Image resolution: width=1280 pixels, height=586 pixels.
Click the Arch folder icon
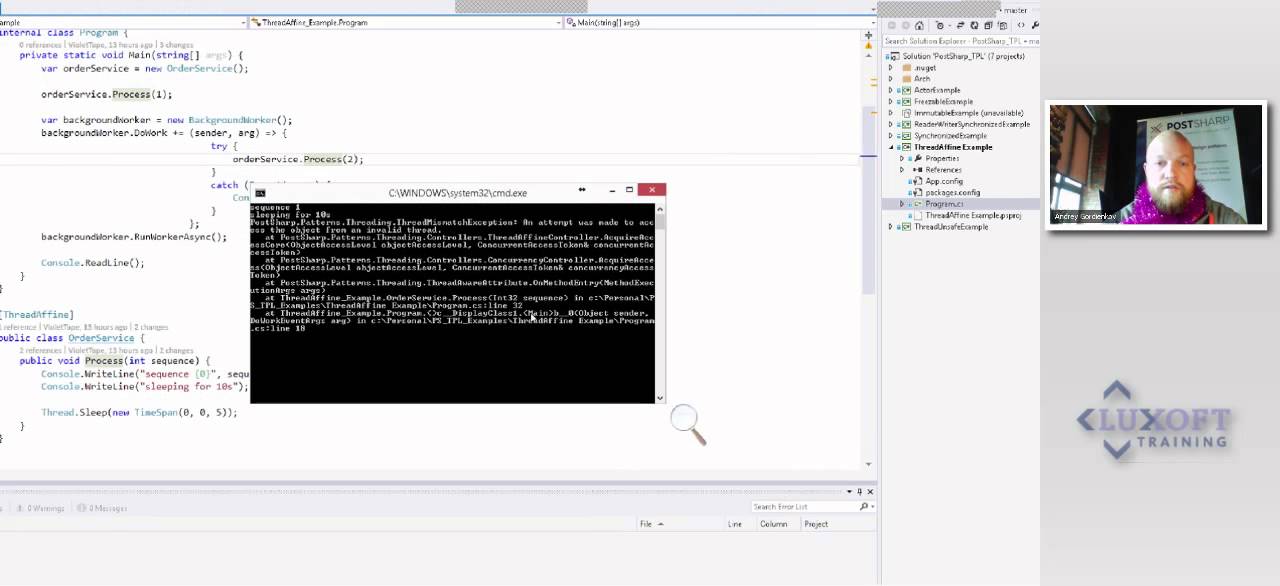tap(907, 79)
